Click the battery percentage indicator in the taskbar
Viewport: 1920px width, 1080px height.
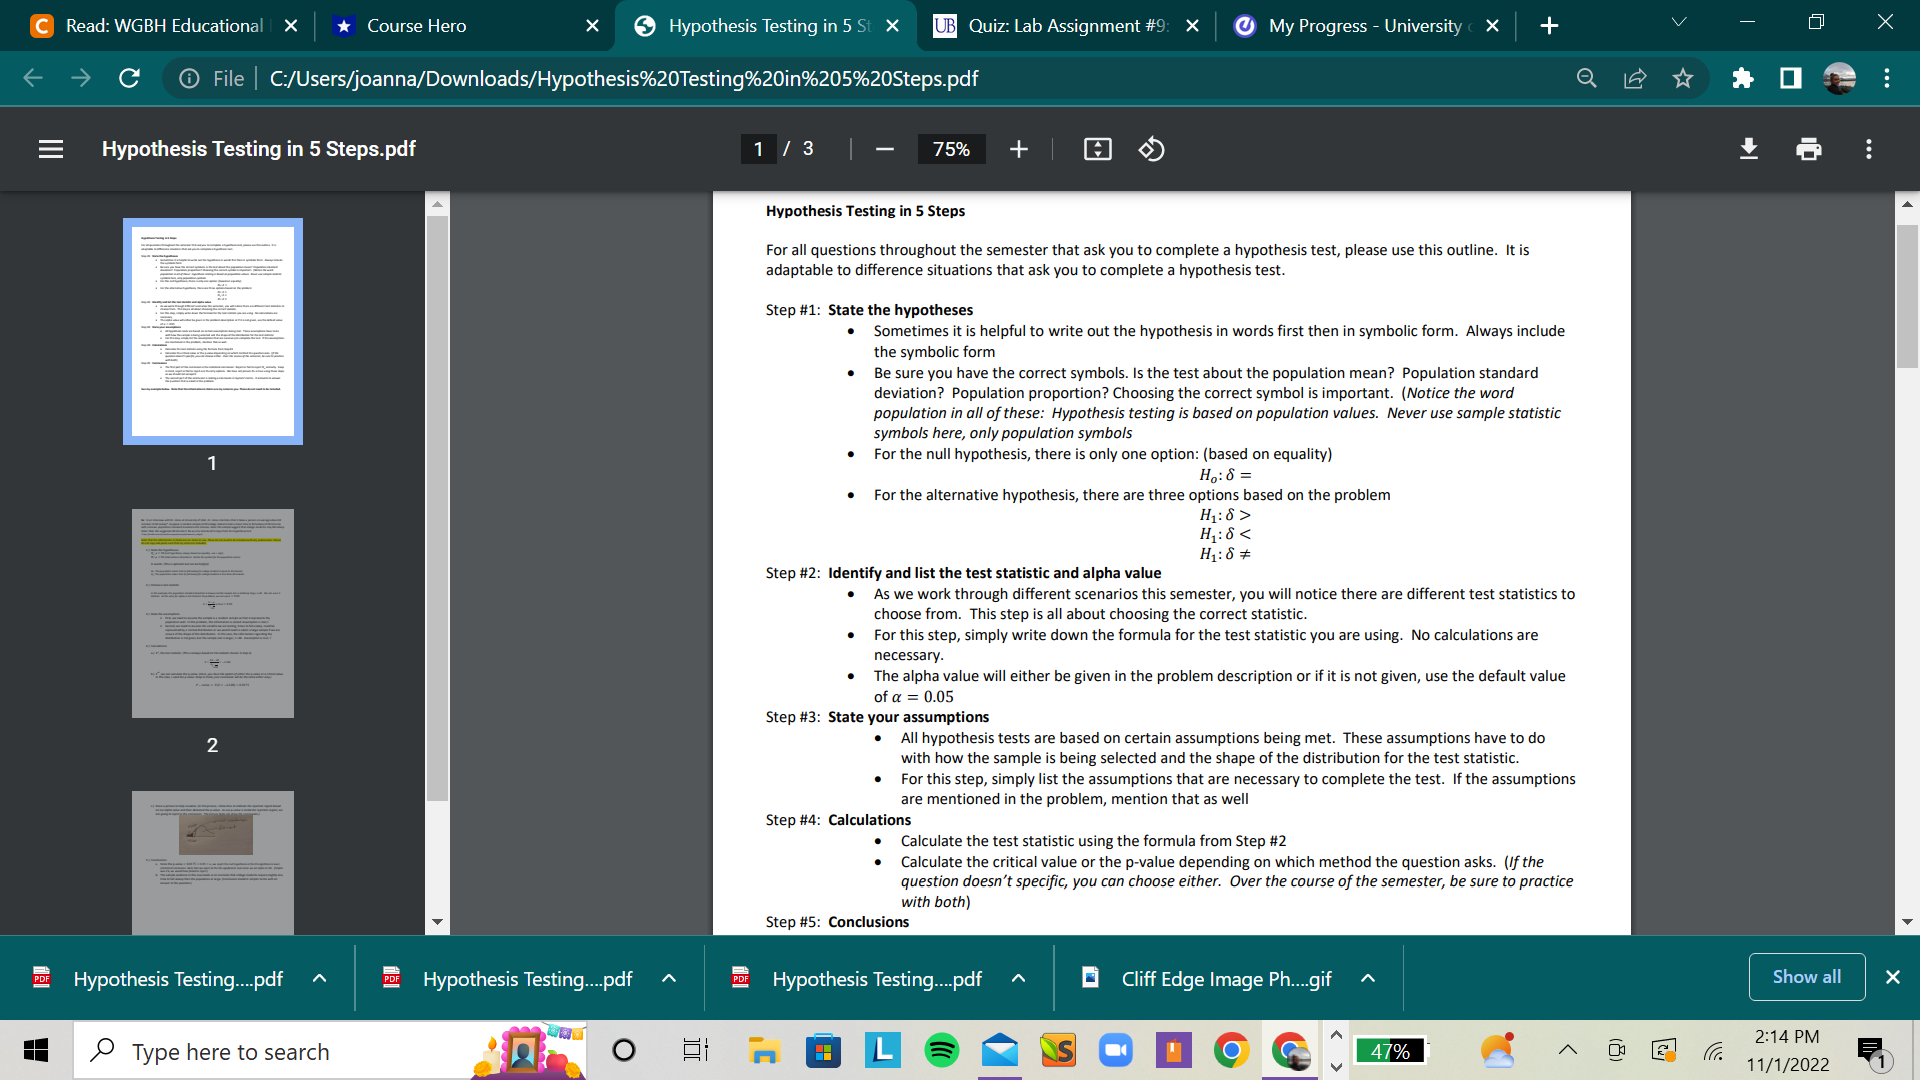click(1391, 1051)
